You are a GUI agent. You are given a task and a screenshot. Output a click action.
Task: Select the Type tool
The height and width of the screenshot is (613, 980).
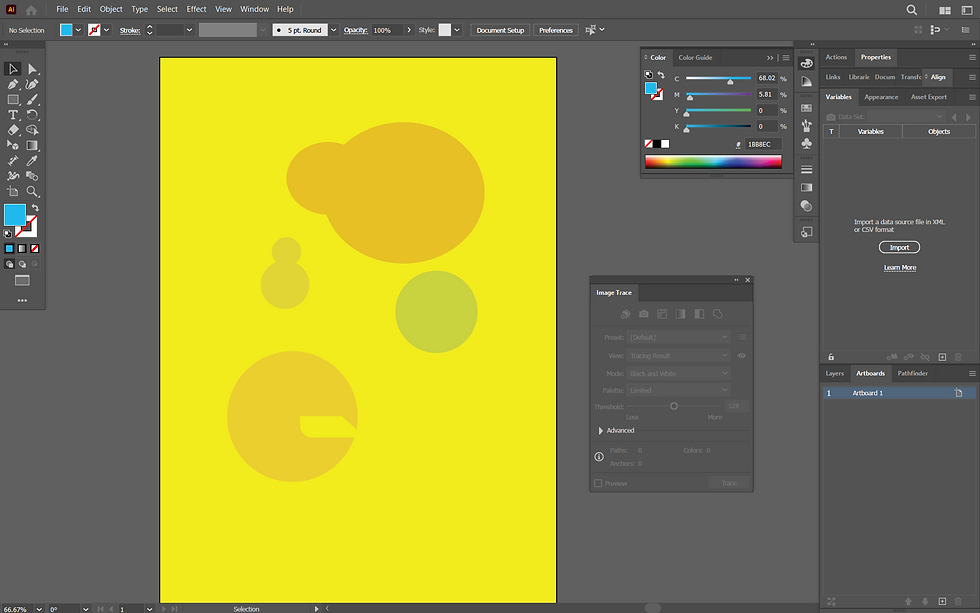(12, 115)
